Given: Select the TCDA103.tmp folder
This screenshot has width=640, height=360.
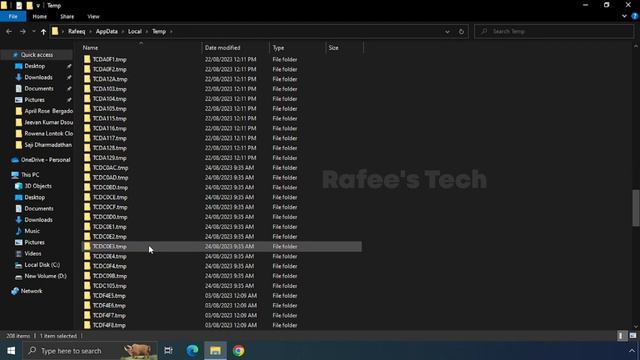Looking at the screenshot, I should [x=109, y=89].
